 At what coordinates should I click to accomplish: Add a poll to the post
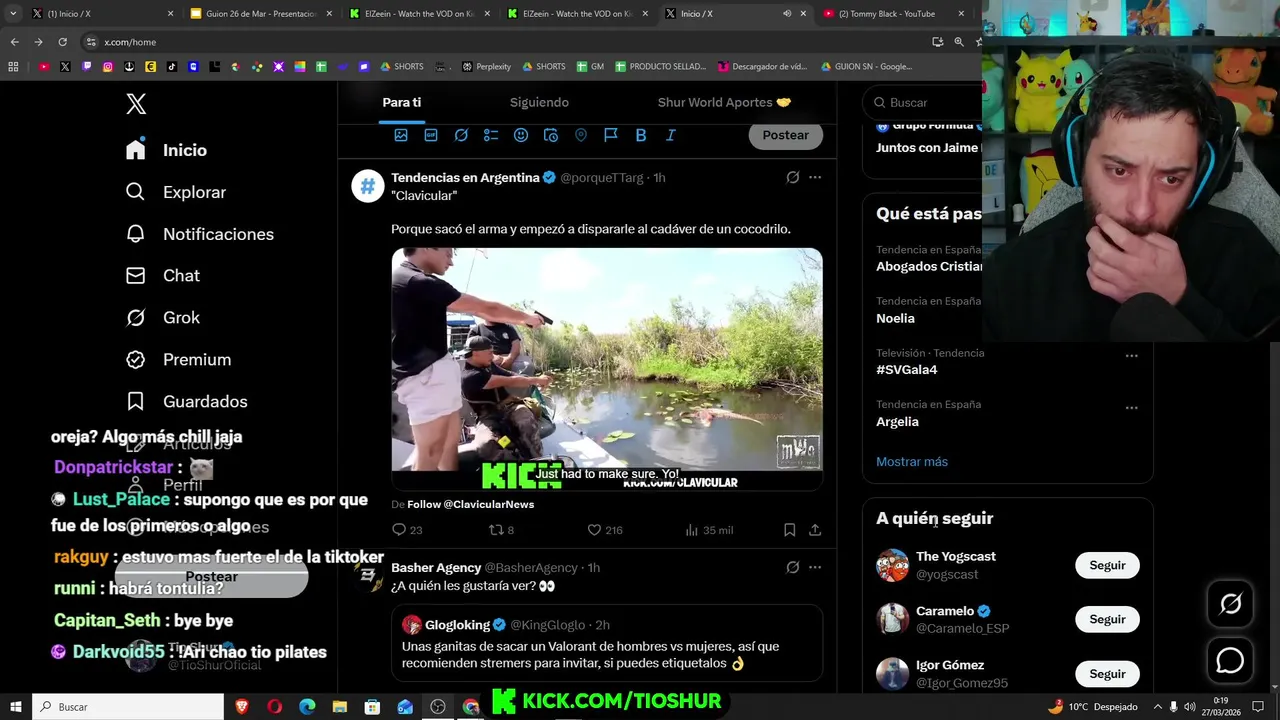pos(491,135)
